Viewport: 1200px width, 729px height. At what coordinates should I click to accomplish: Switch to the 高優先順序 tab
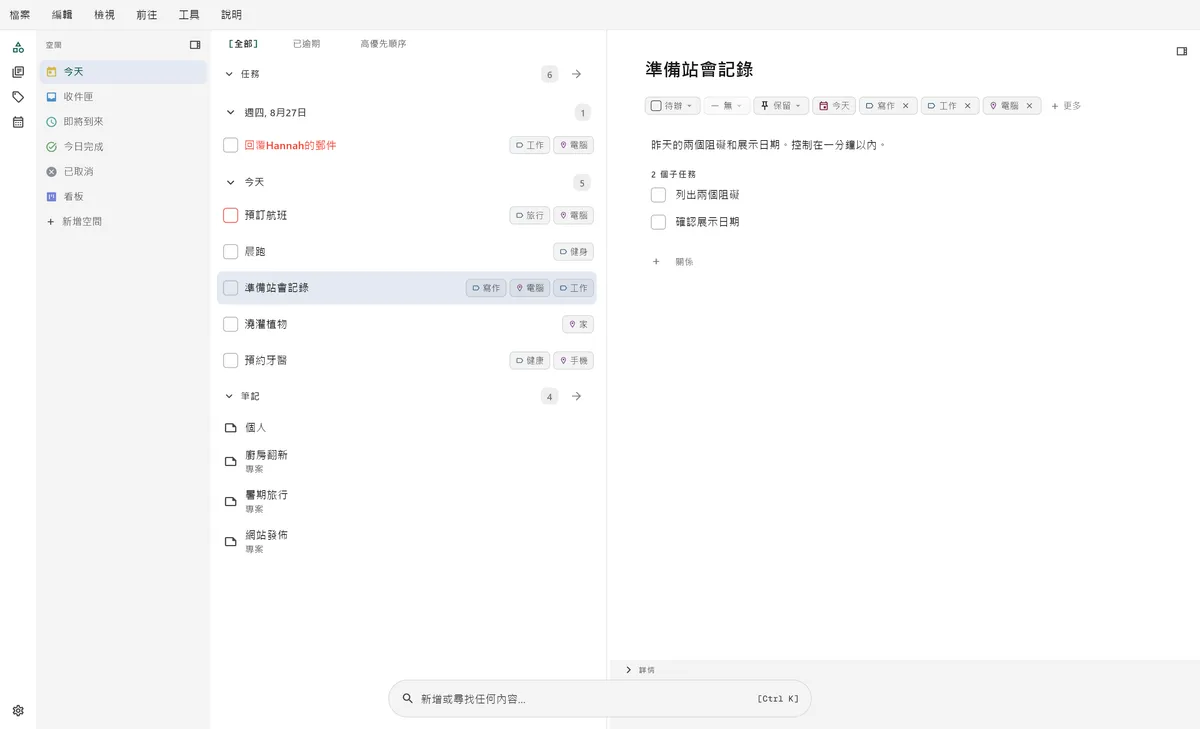point(383,44)
